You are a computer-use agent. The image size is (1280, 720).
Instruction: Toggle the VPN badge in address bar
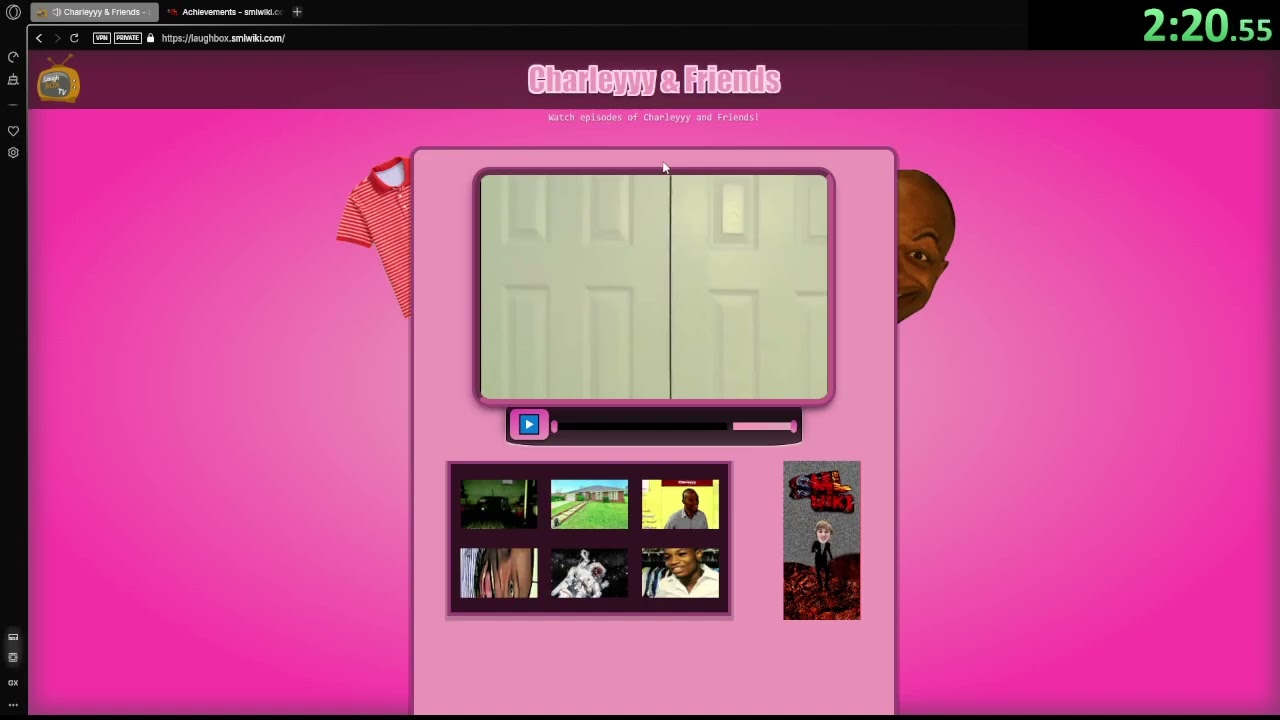pos(101,38)
